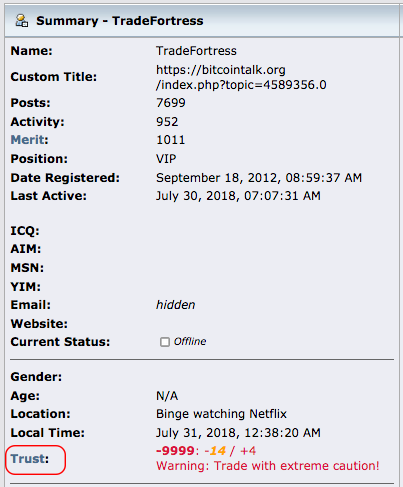Click the Date Registered value

[259, 178]
